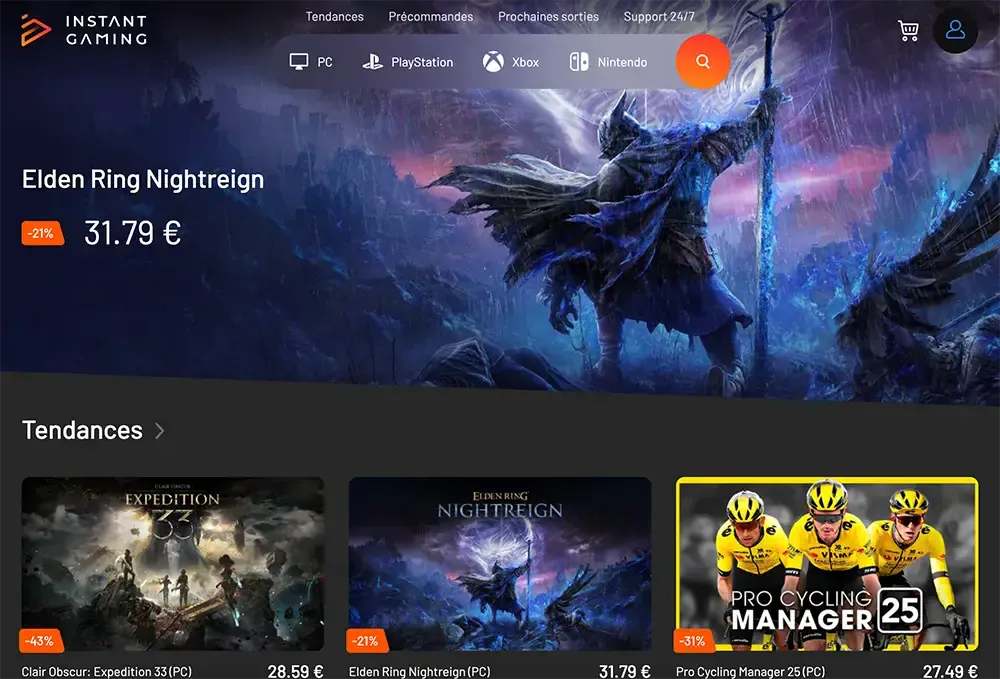This screenshot has width=1000, height=679.
Task: Open Support 24/7 link
Action: 659,17
